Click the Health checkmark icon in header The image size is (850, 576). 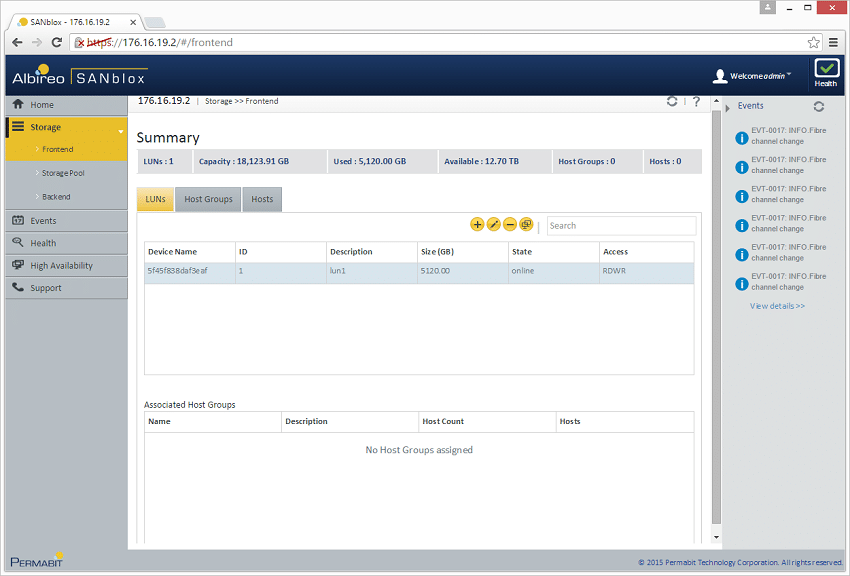pyautogui.click(x=826, y=68)
